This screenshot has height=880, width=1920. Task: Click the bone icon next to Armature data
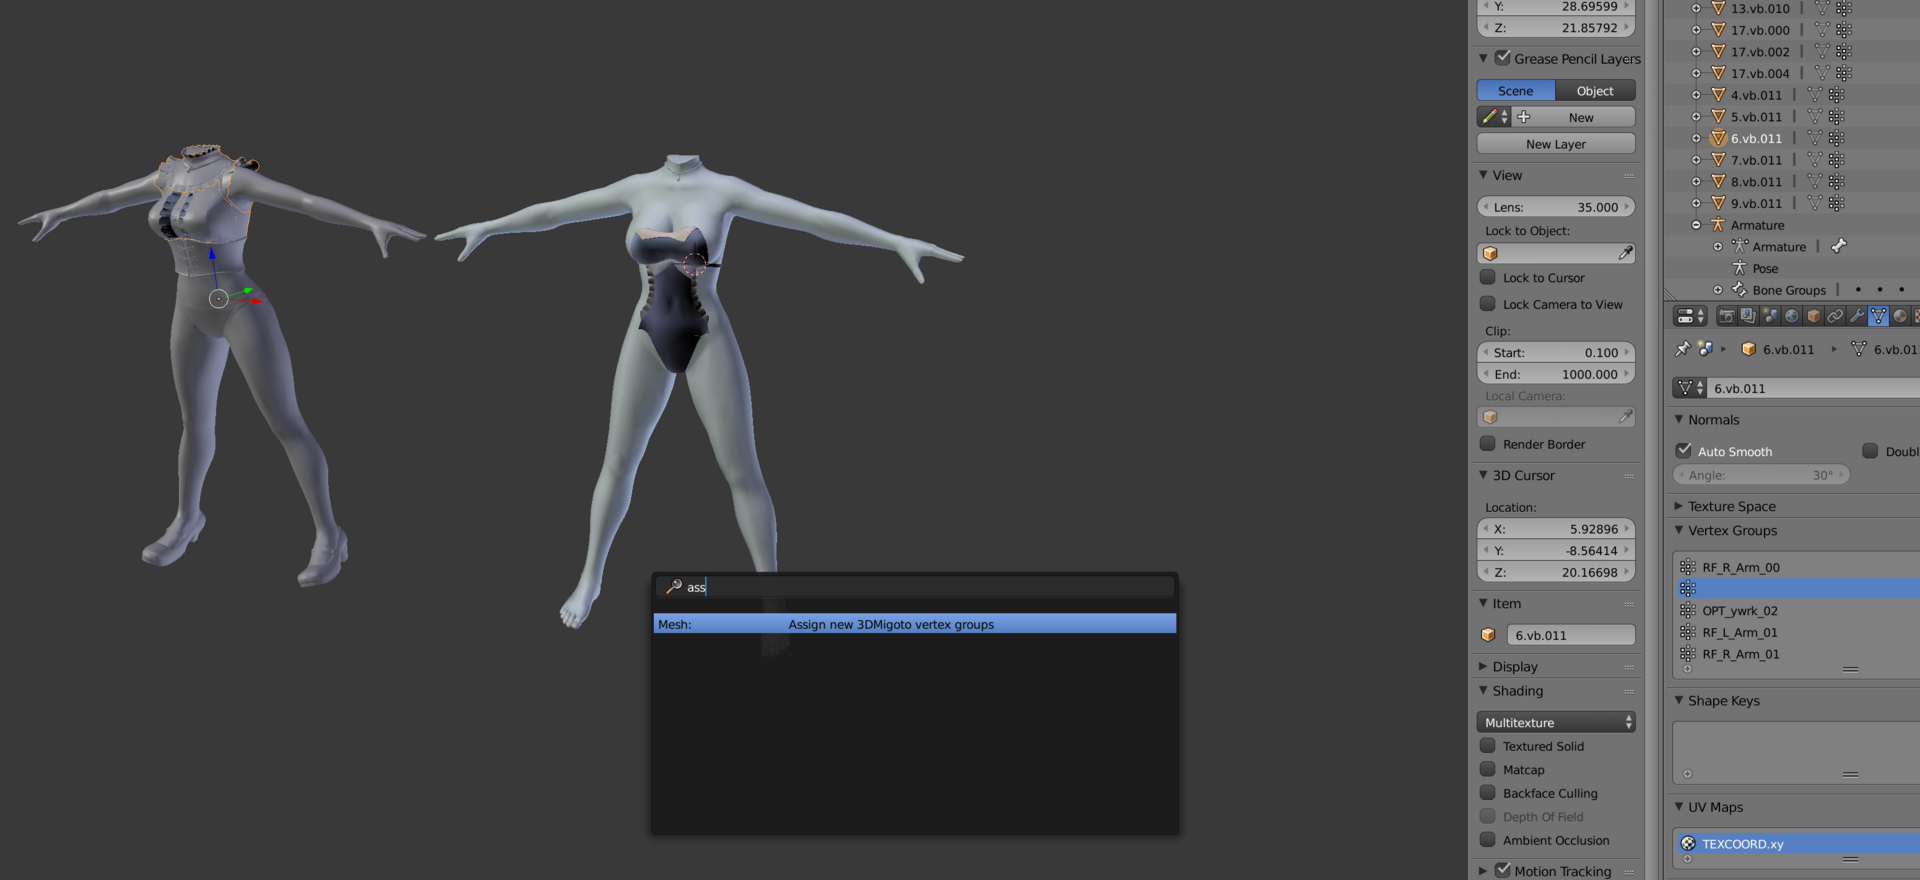coord(1839,246)
